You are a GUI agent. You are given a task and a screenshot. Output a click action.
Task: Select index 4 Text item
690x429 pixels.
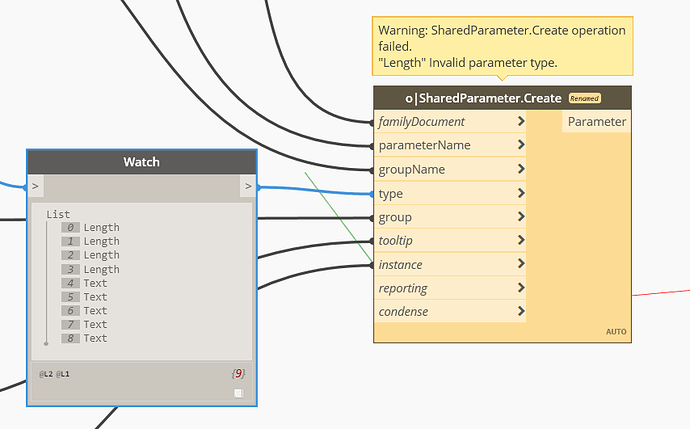point(84,283)
